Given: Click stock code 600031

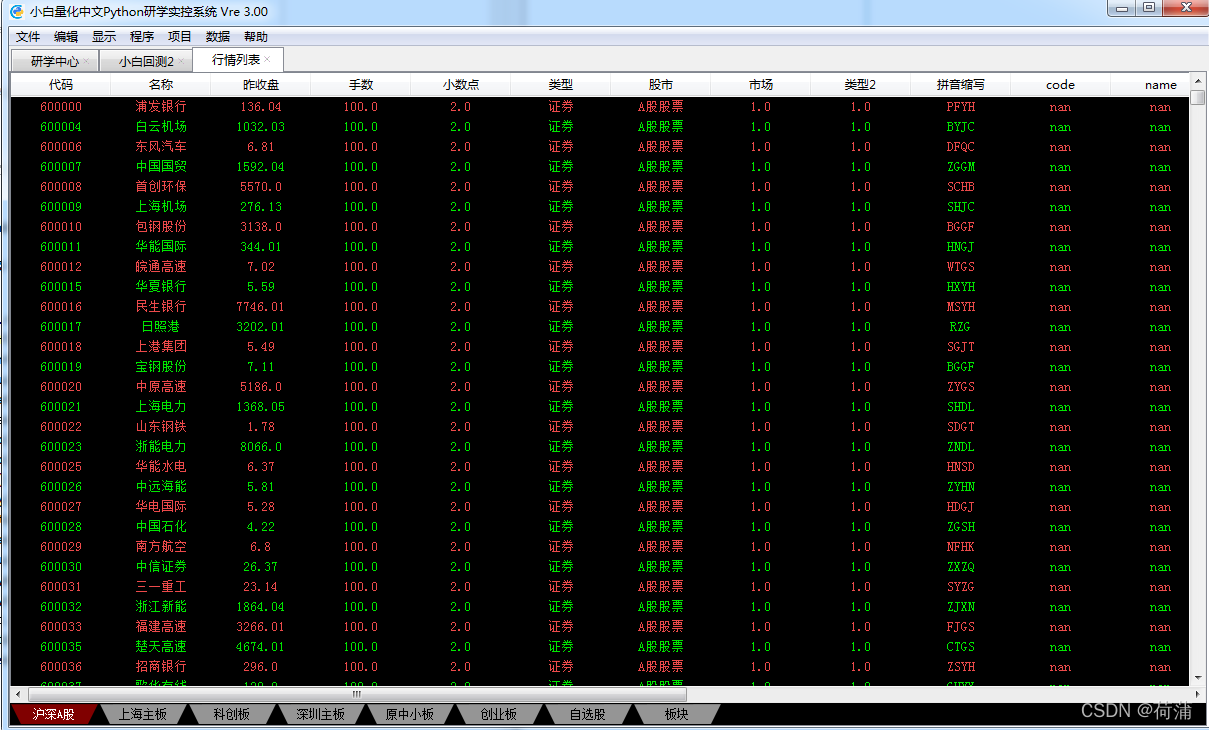Looking at the screenshot, I should tap(61, 587).
